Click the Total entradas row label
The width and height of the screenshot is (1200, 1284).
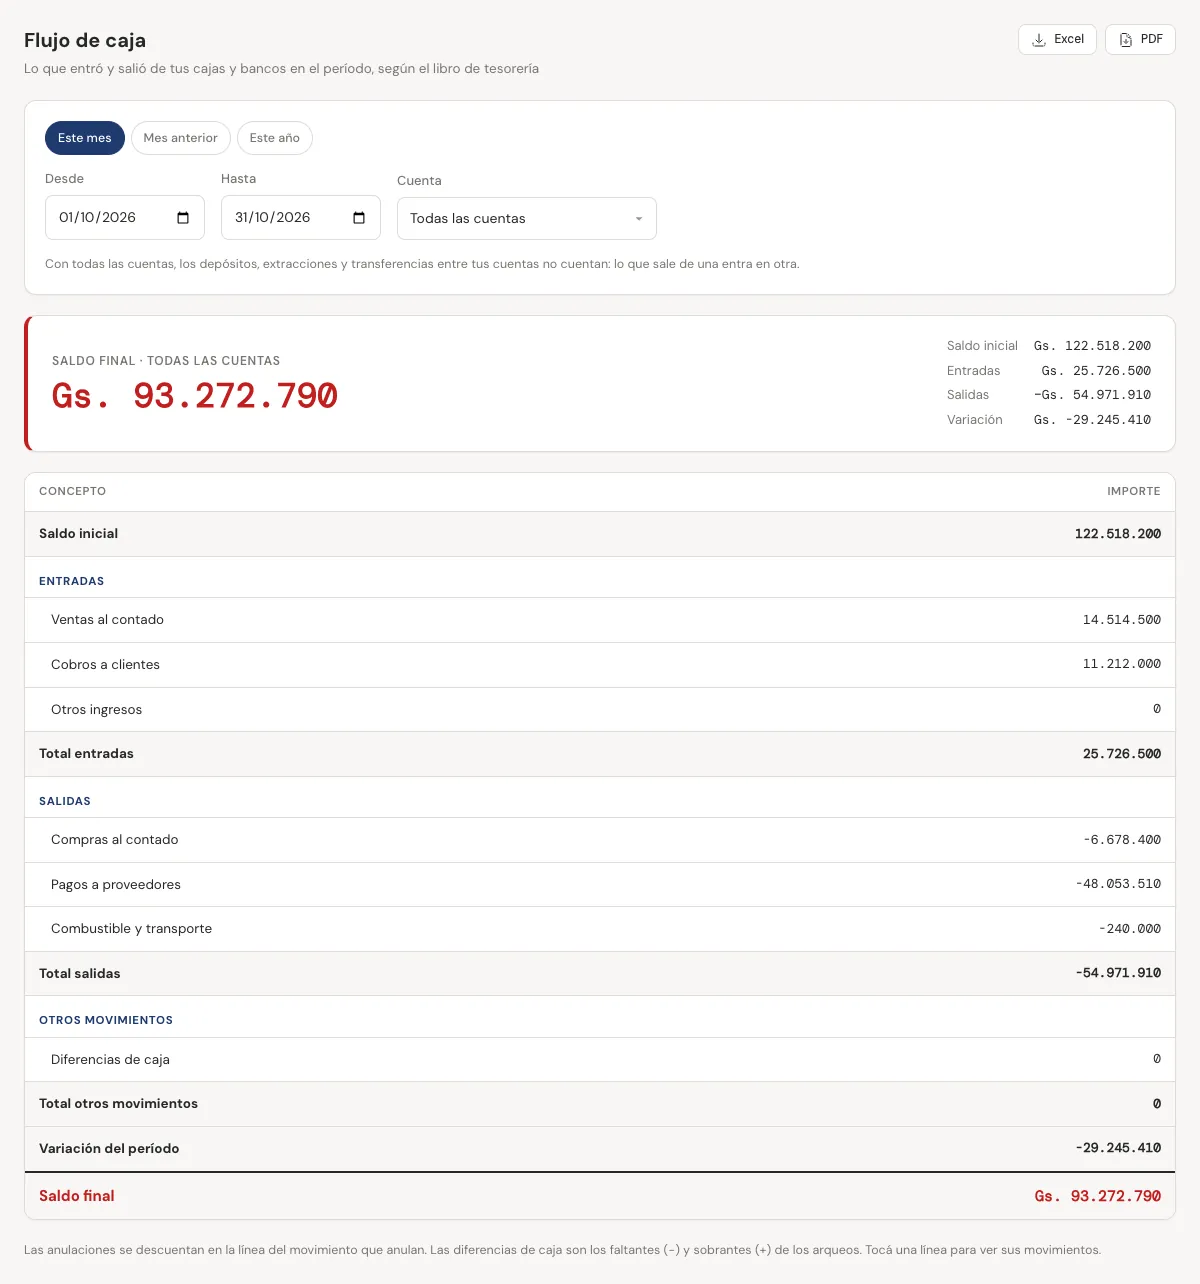click(86, 754)
